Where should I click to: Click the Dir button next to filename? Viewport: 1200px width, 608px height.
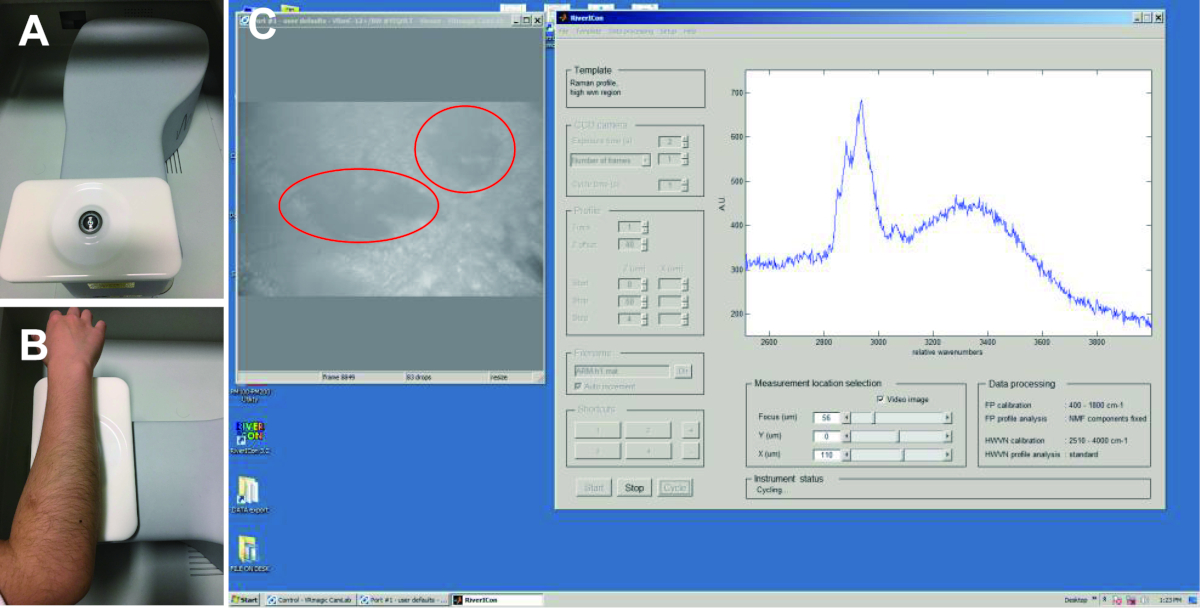684,371
